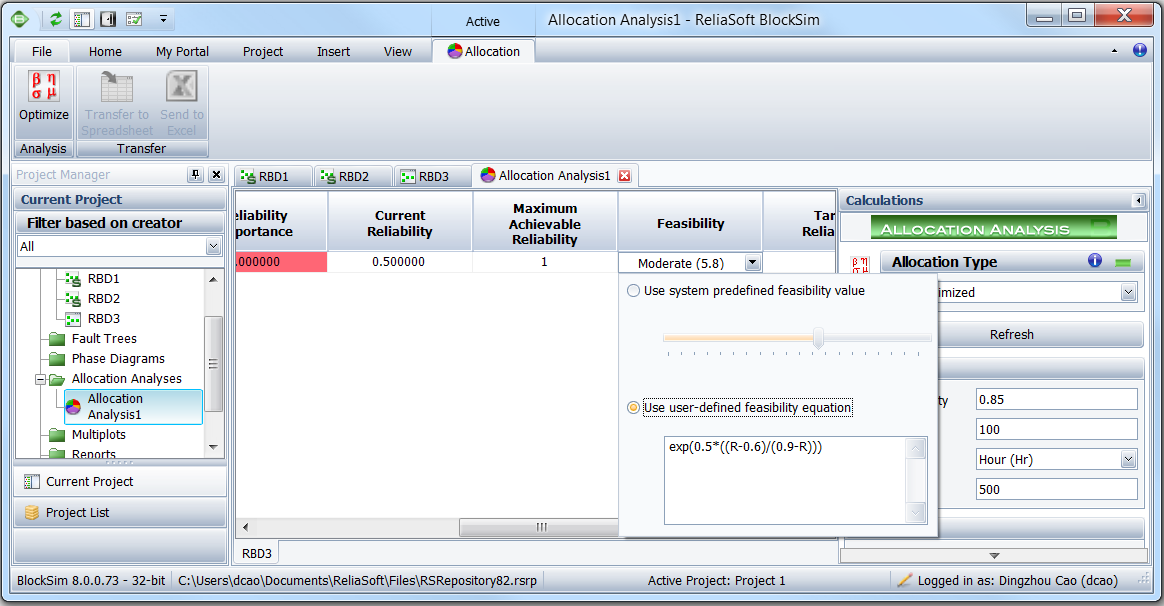Close the Allocation Analysis1 tab
Screen dimensions: 1164x606
click(624, 176)
